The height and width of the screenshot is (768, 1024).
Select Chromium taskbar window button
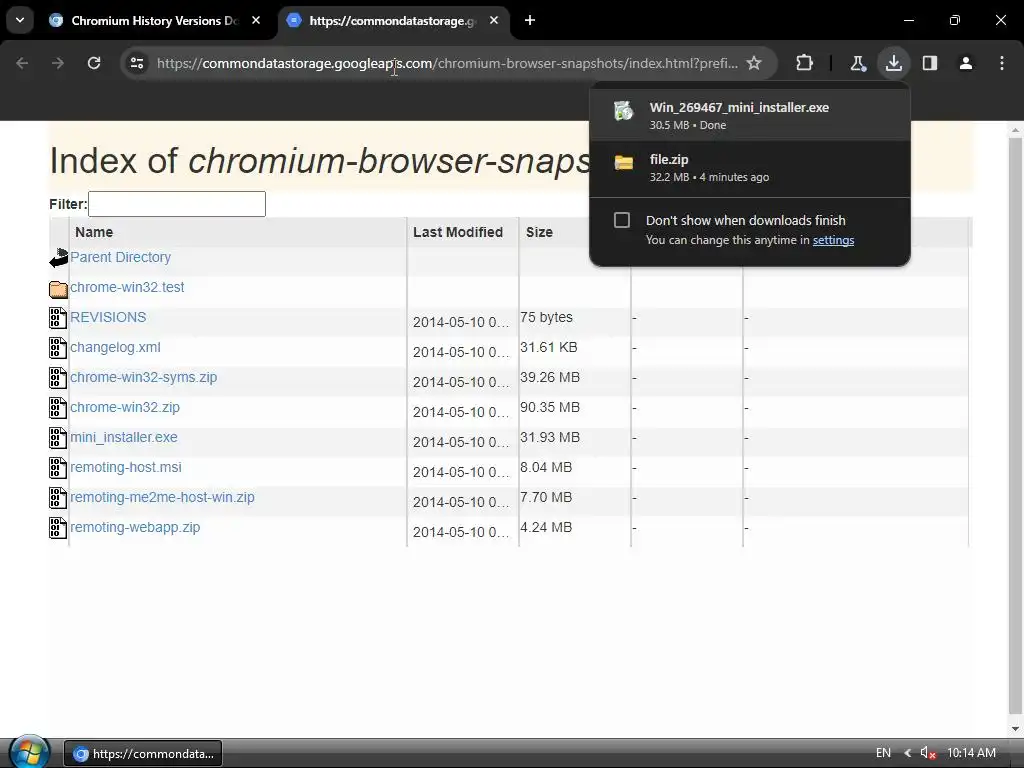[x=143, y=754]
